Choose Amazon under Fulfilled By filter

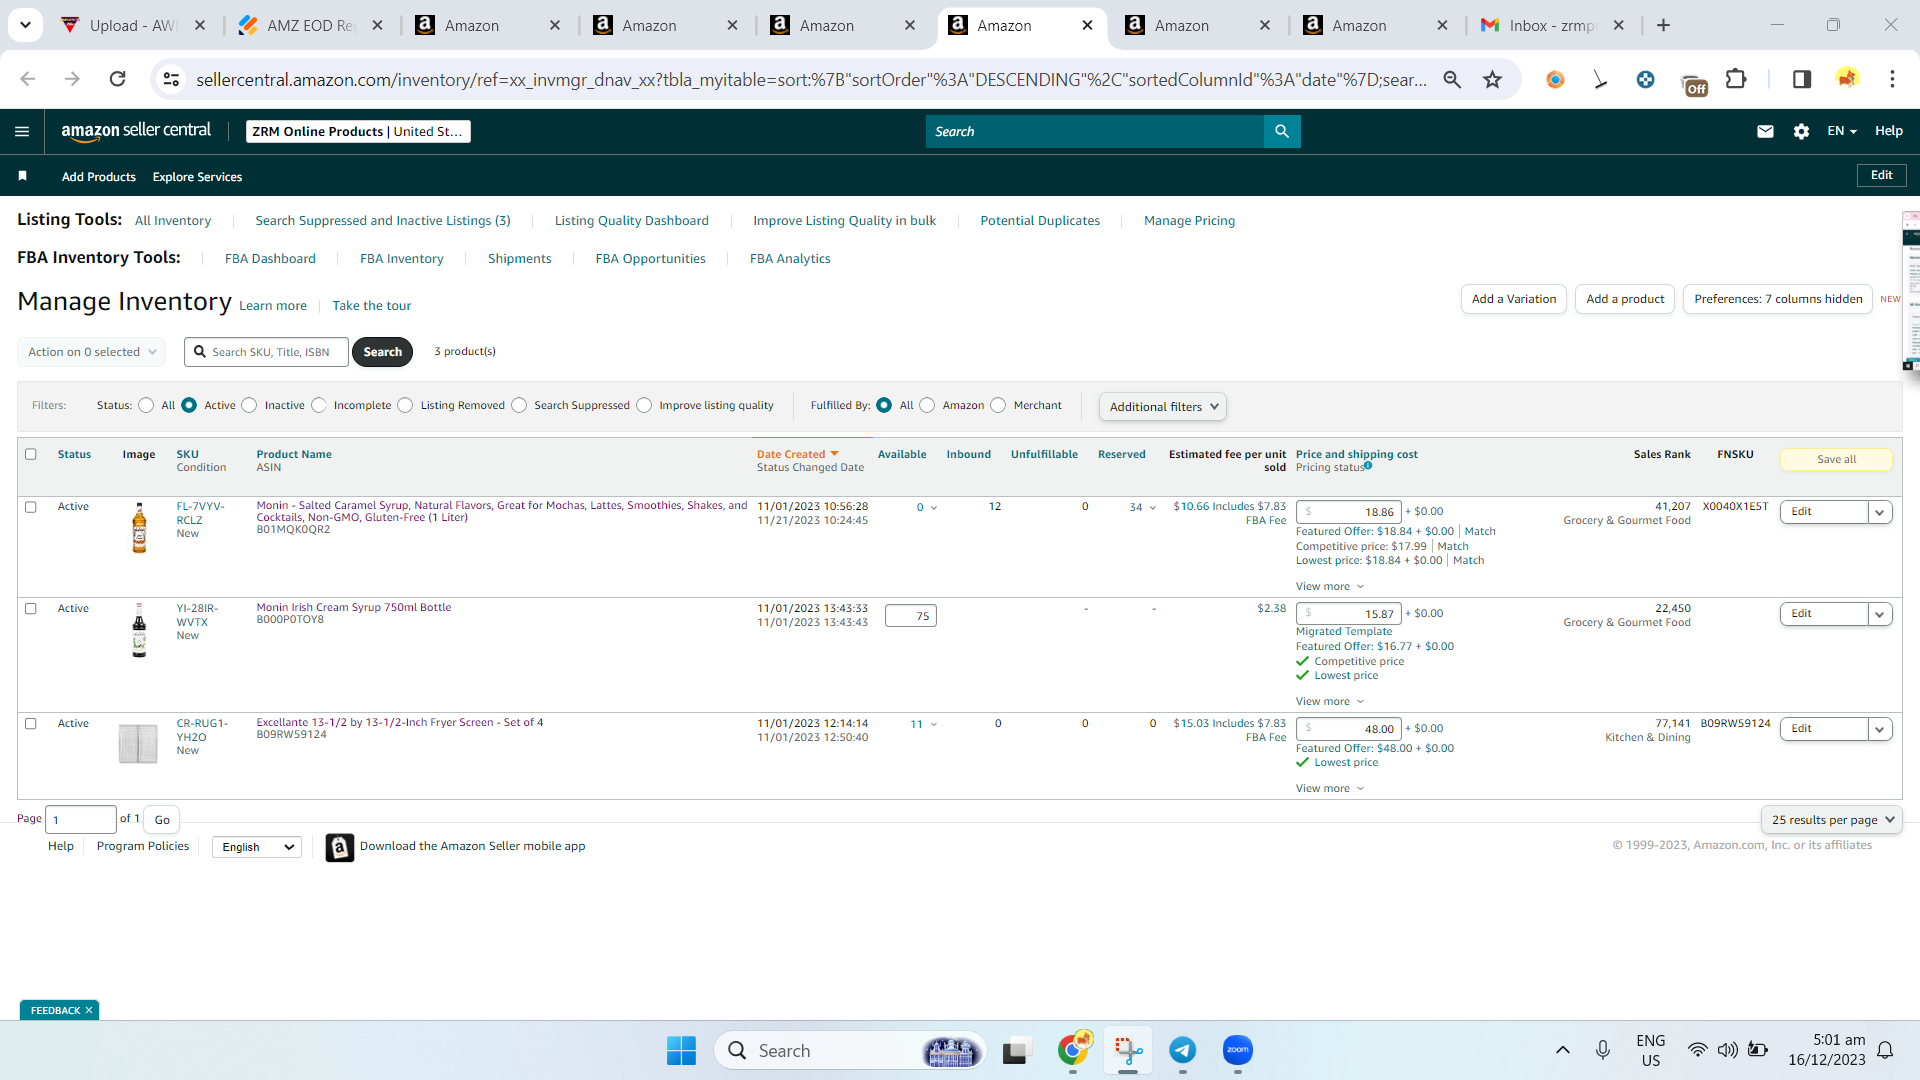point(927,405)
